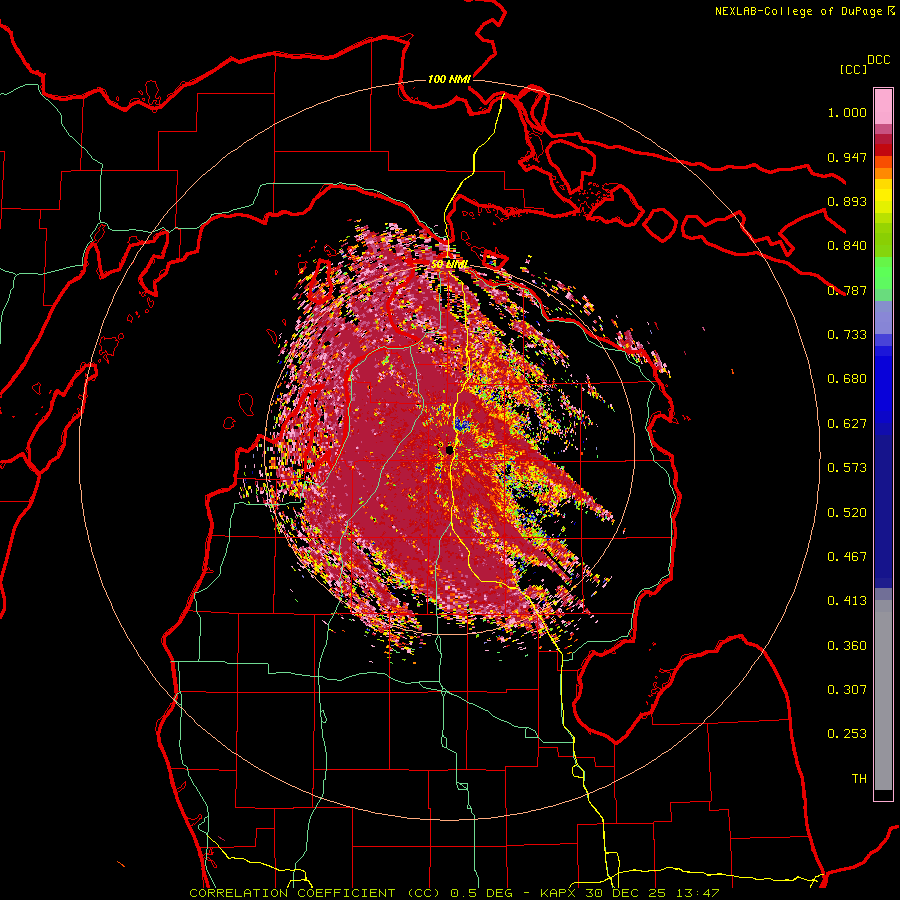The image size is (900, 900).
Task: Click the 0.733 legend value
Action: pos(847,335)
